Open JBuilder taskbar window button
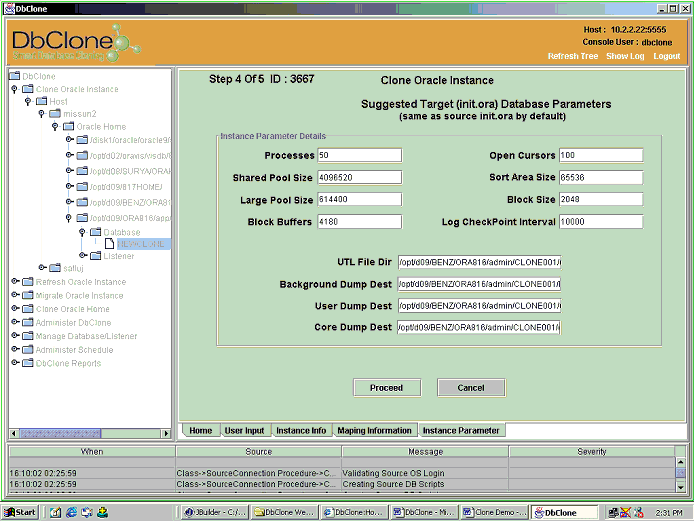Image resolution: width=694 pixels, height=521 pixels. point(215,513)
